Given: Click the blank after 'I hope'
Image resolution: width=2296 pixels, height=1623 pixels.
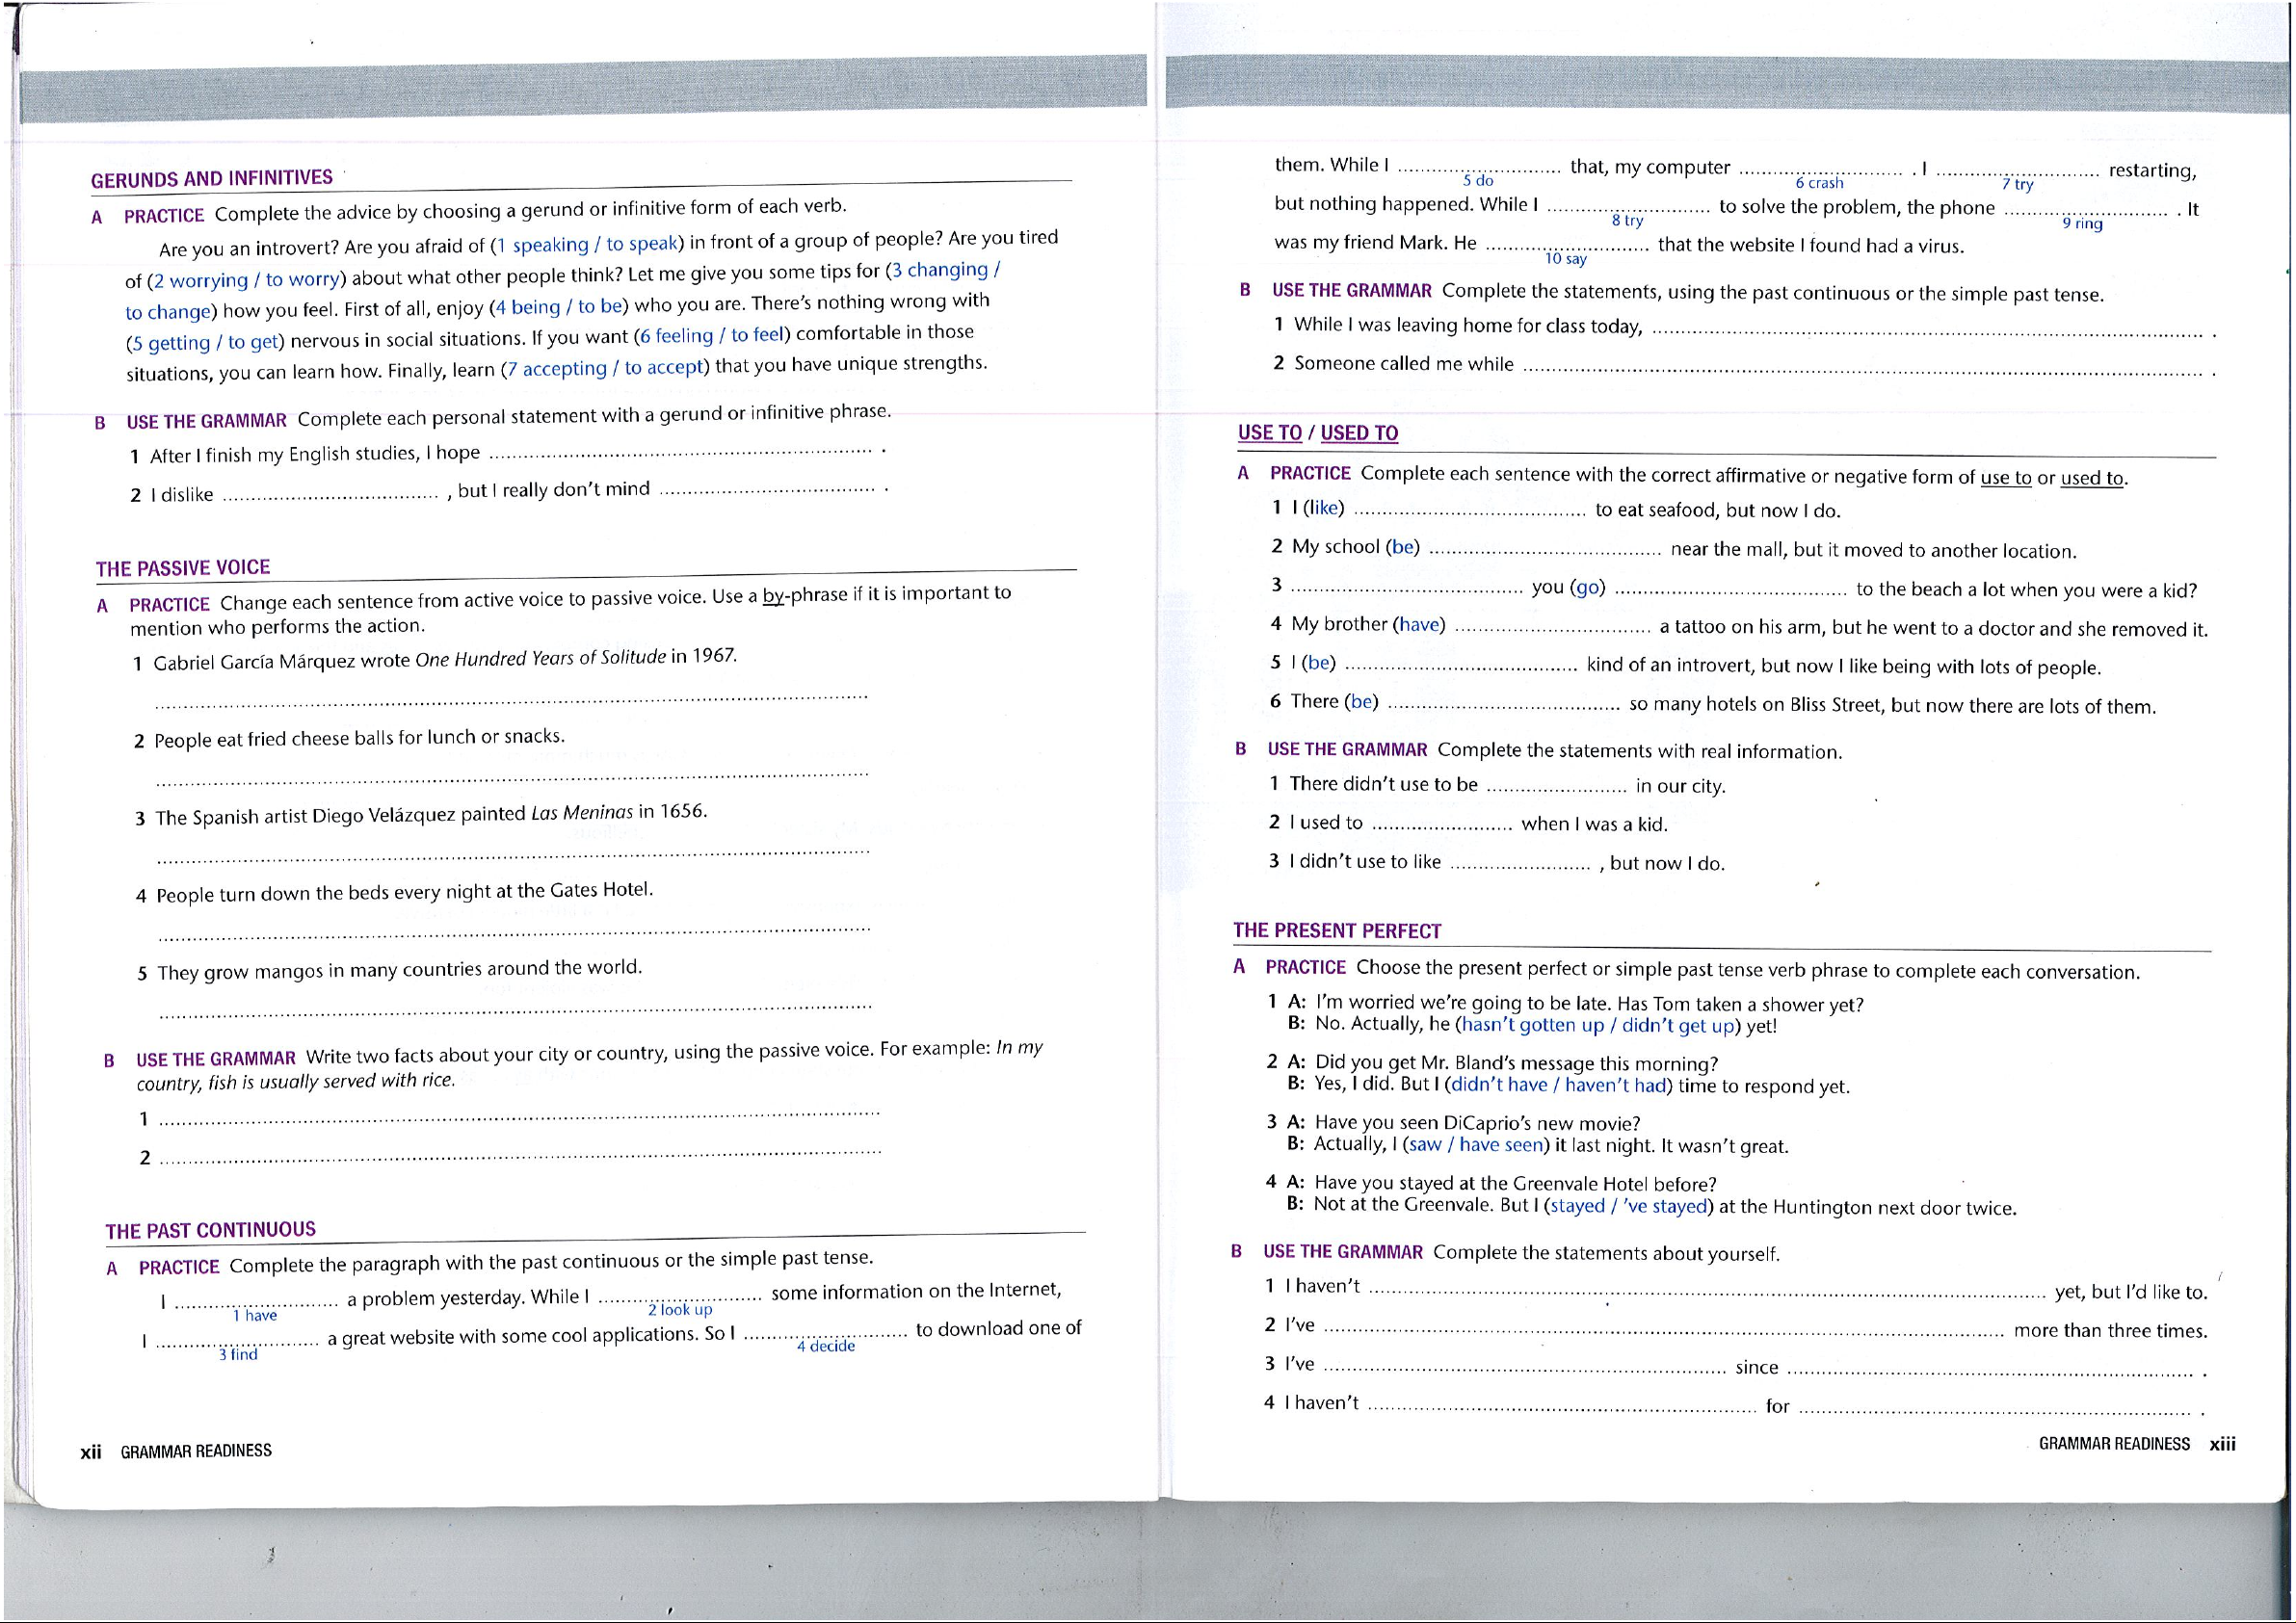Looking at the screenshot, I should 681,451.
